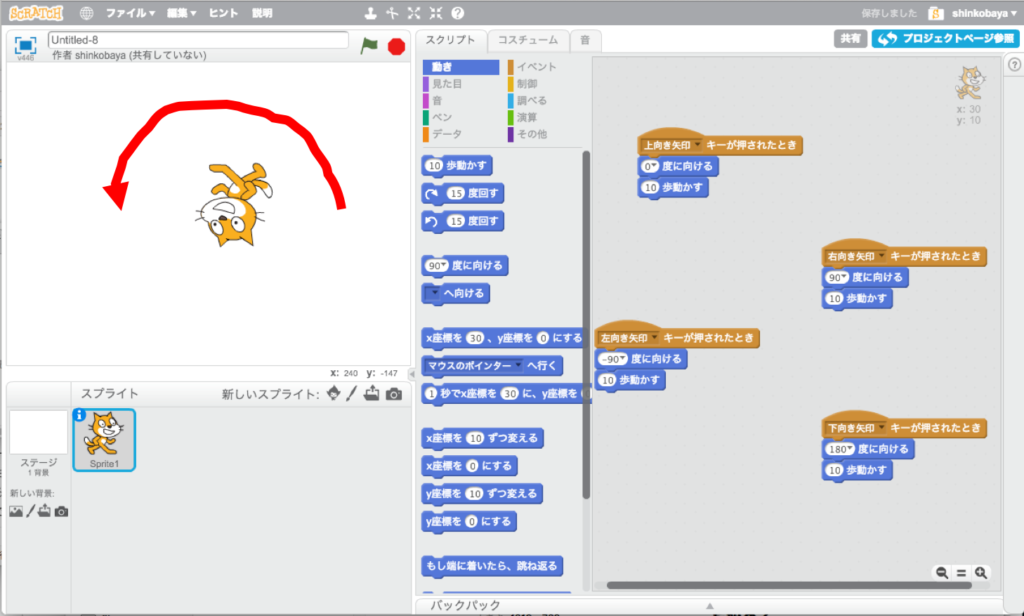Zoom in on the scripts area
1024x616 pixels.
tap(981, 572)
